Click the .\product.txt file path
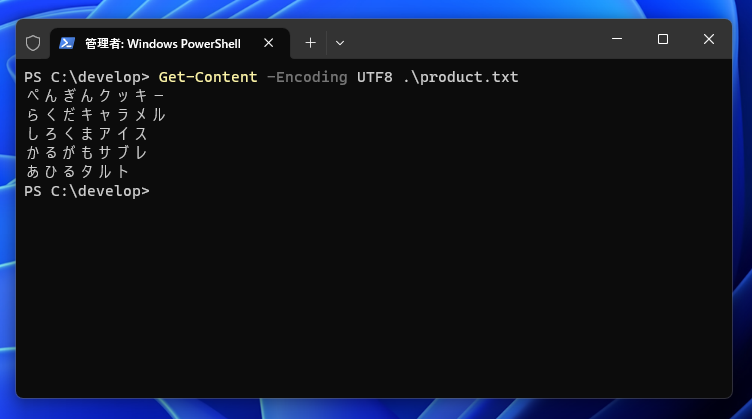 click(461, 77)
